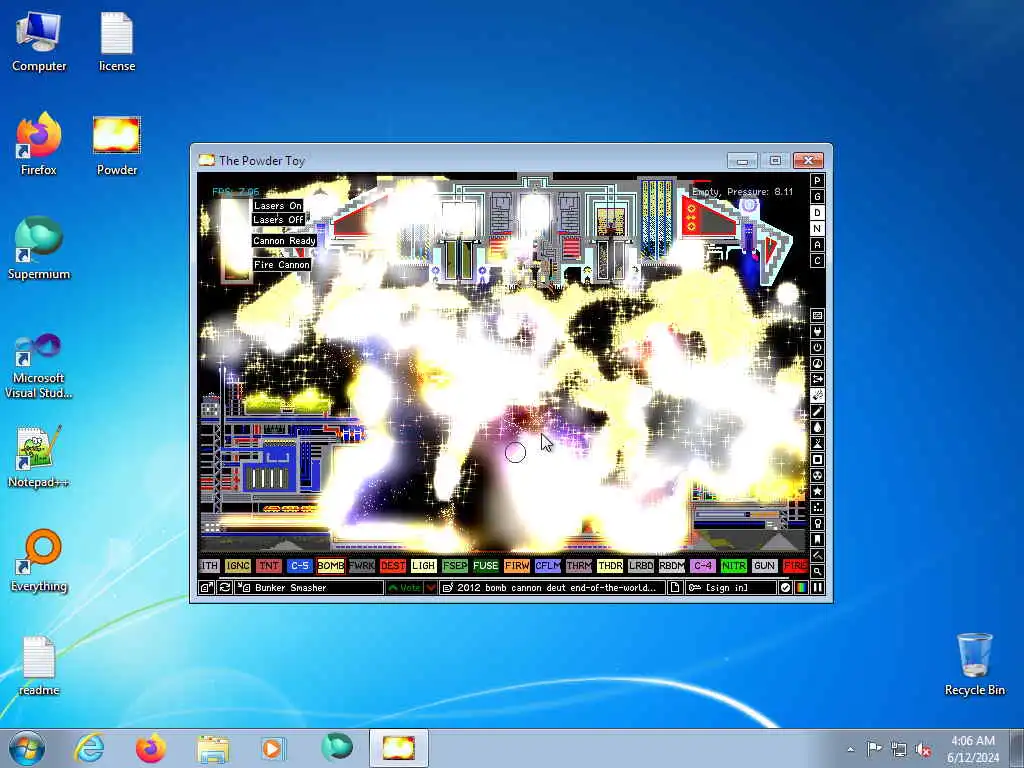Open the Powered Materials category
The width and height of the screenshot is (1024, 768).
click(817, 347)
